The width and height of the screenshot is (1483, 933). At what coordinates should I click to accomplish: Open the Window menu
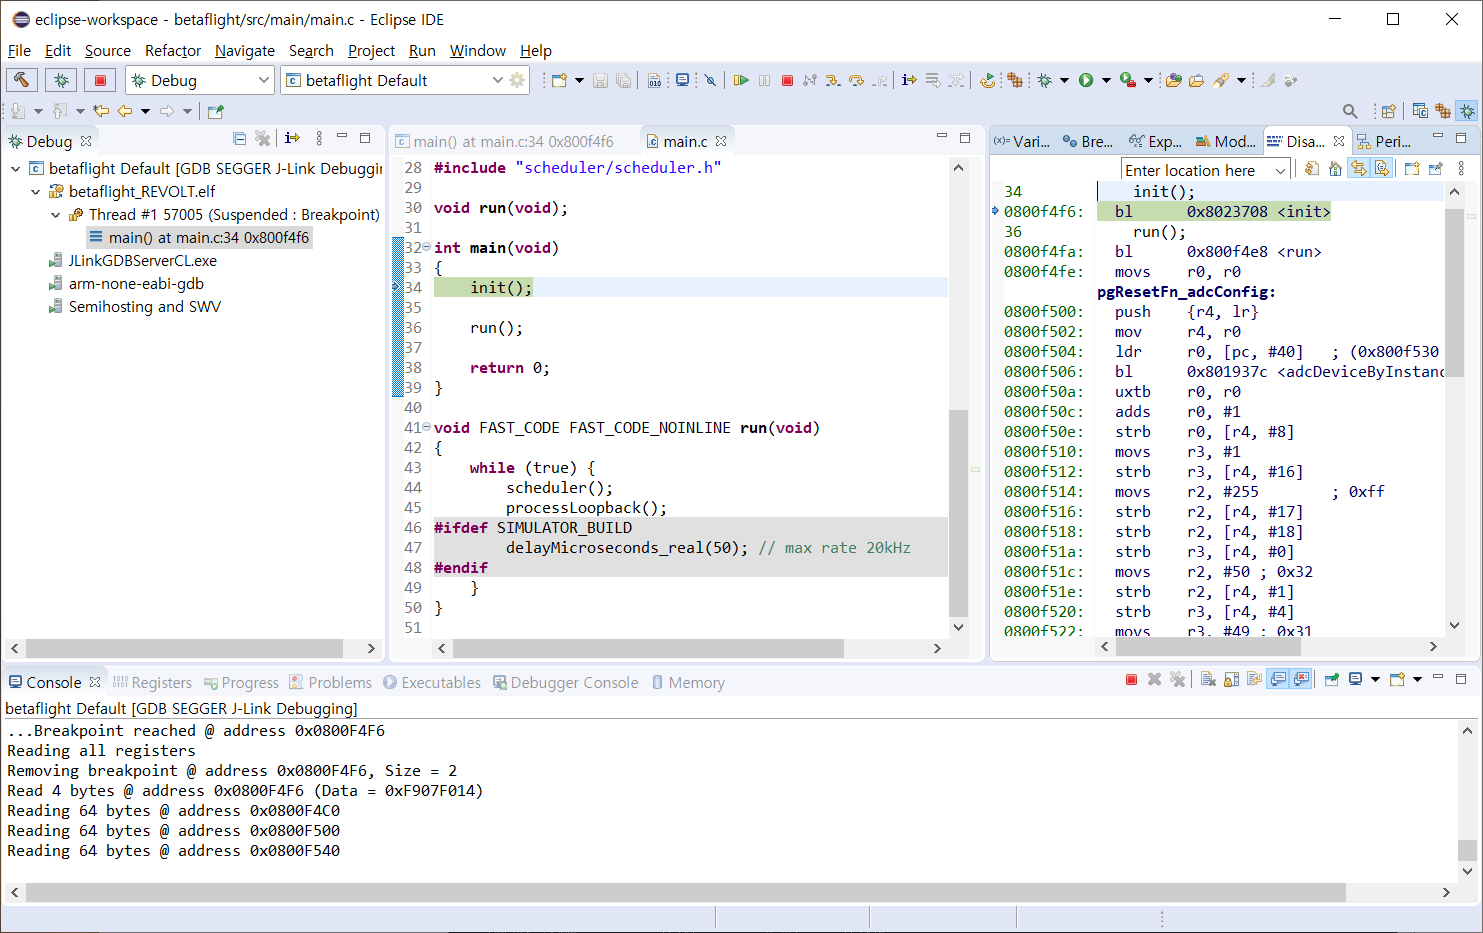tap(478, 51)
